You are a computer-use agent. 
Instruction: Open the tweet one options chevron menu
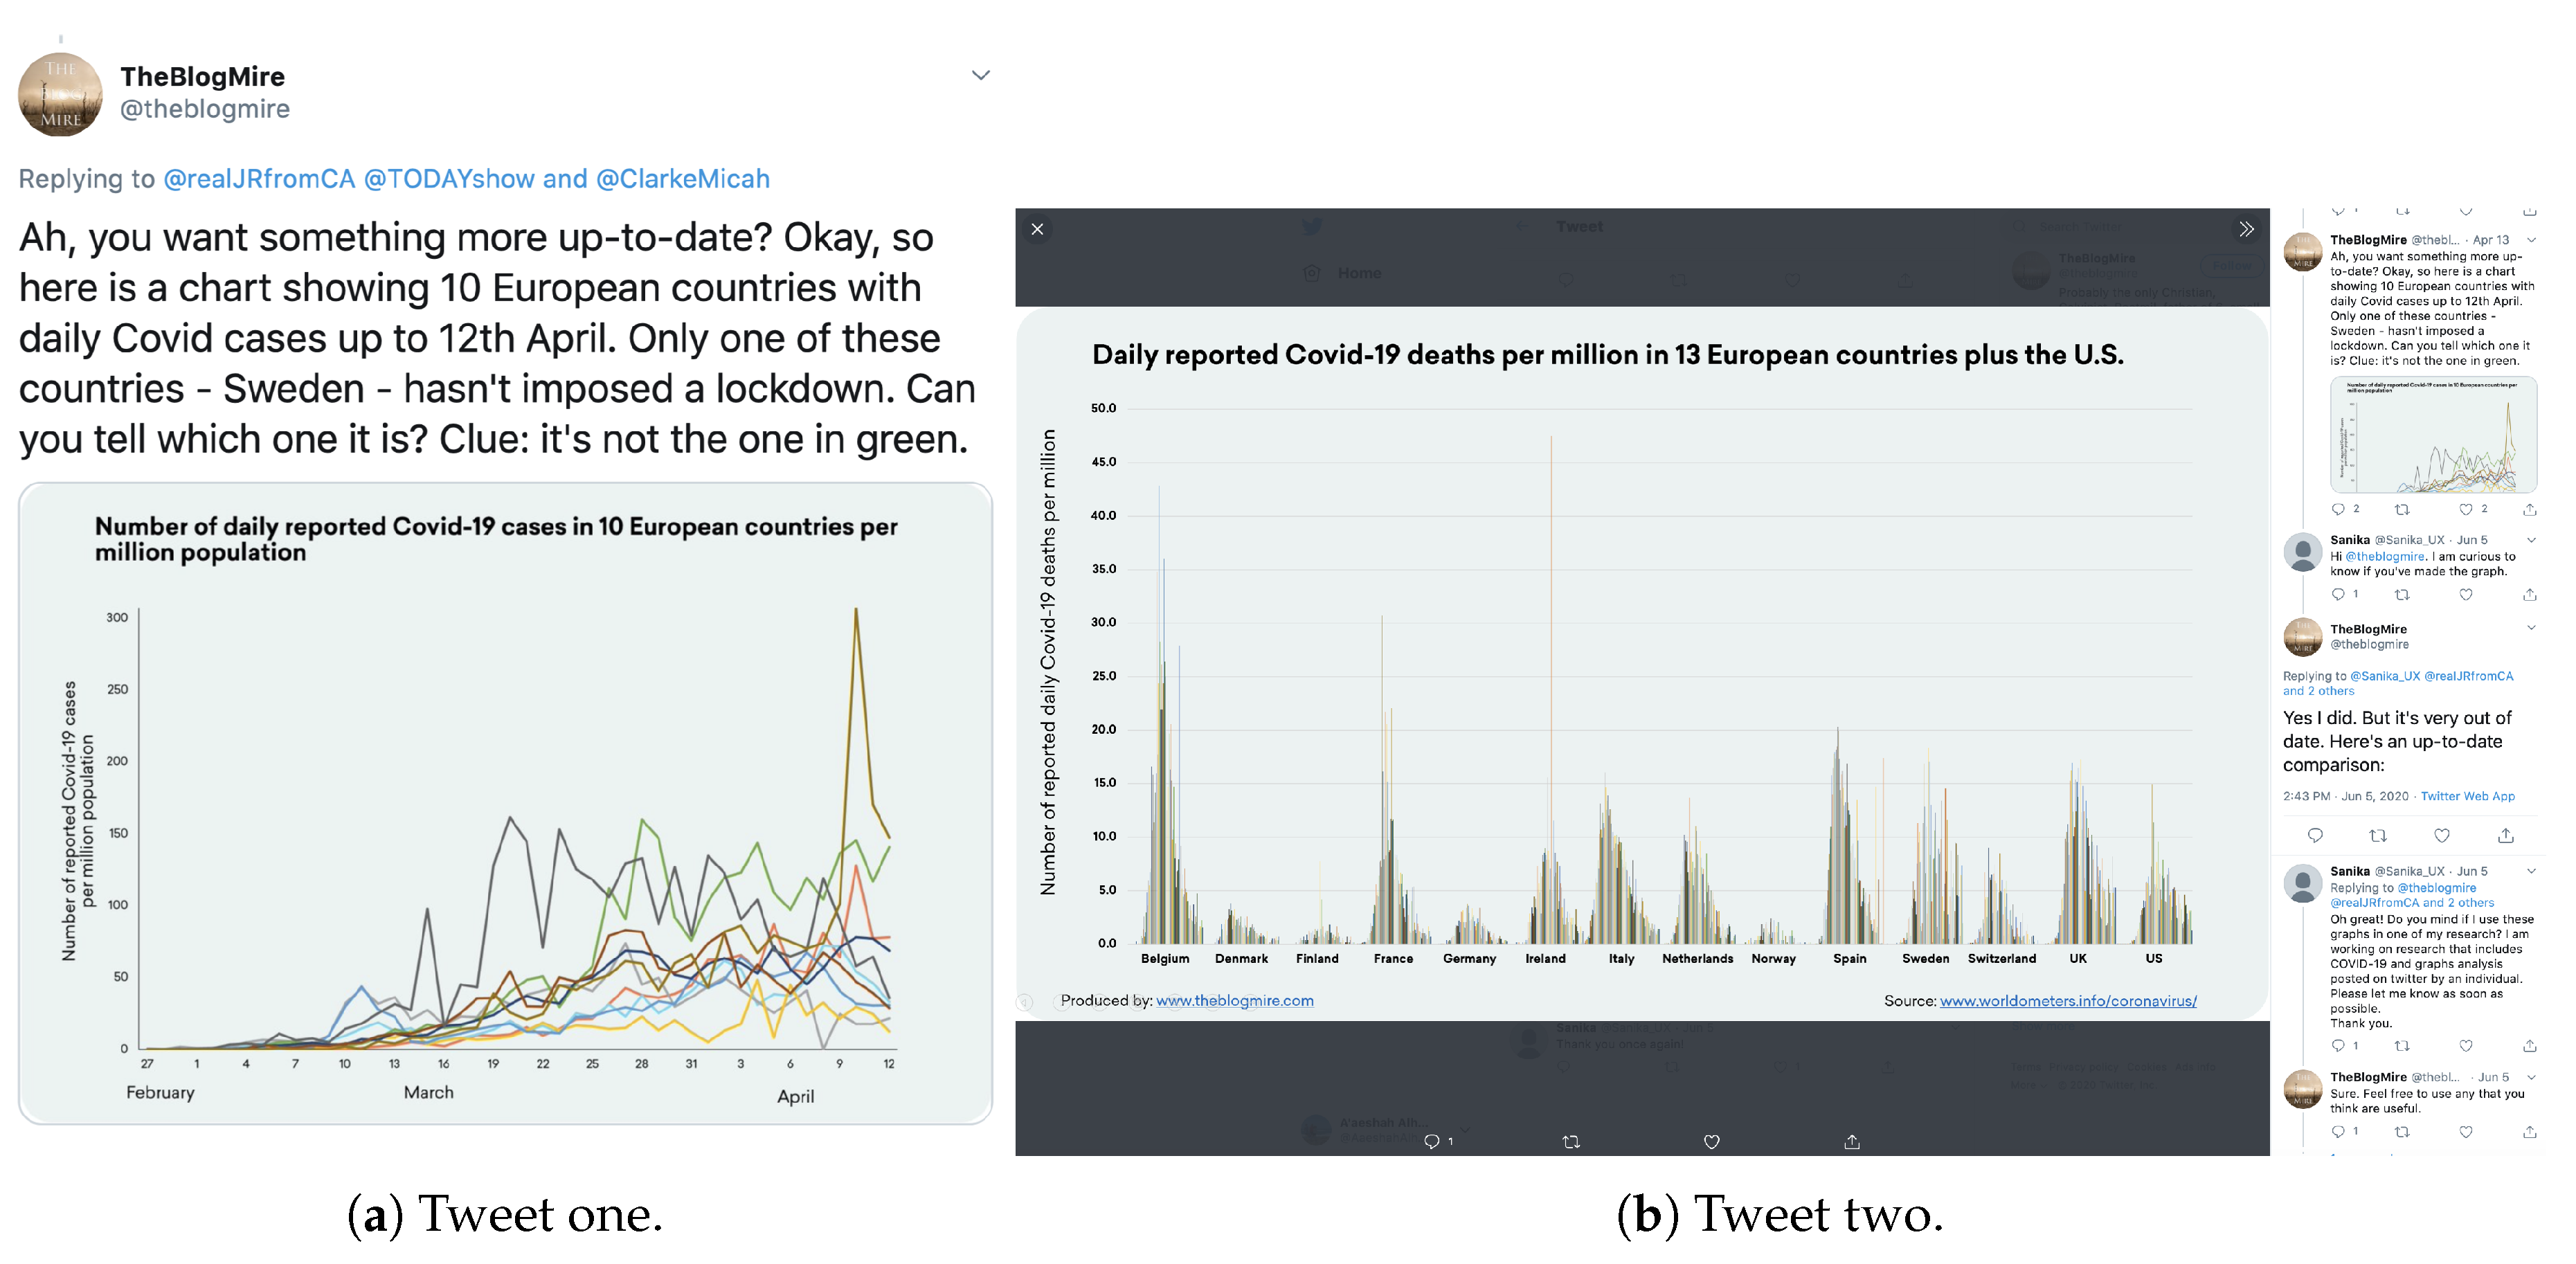tap(980, 75)
